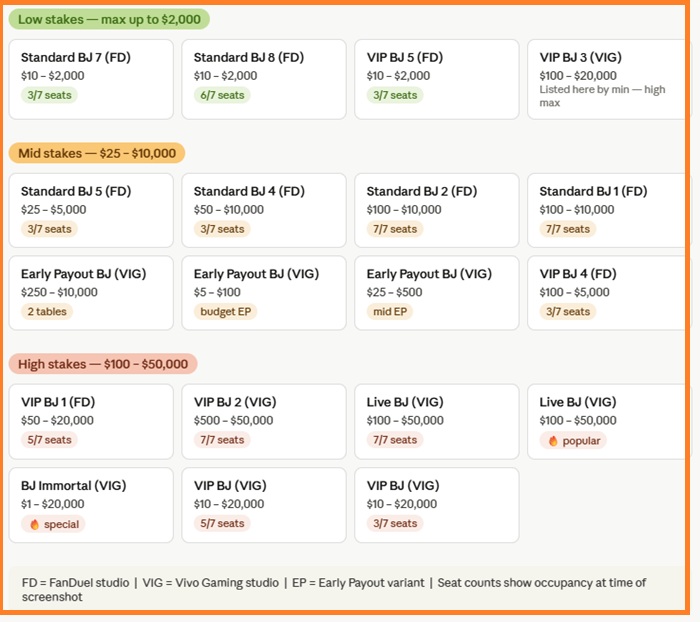The width and height of the screenshot is (700, 622).
Task: Select Standard BJ 4 (FD) table card
Action: click(263, 209)
